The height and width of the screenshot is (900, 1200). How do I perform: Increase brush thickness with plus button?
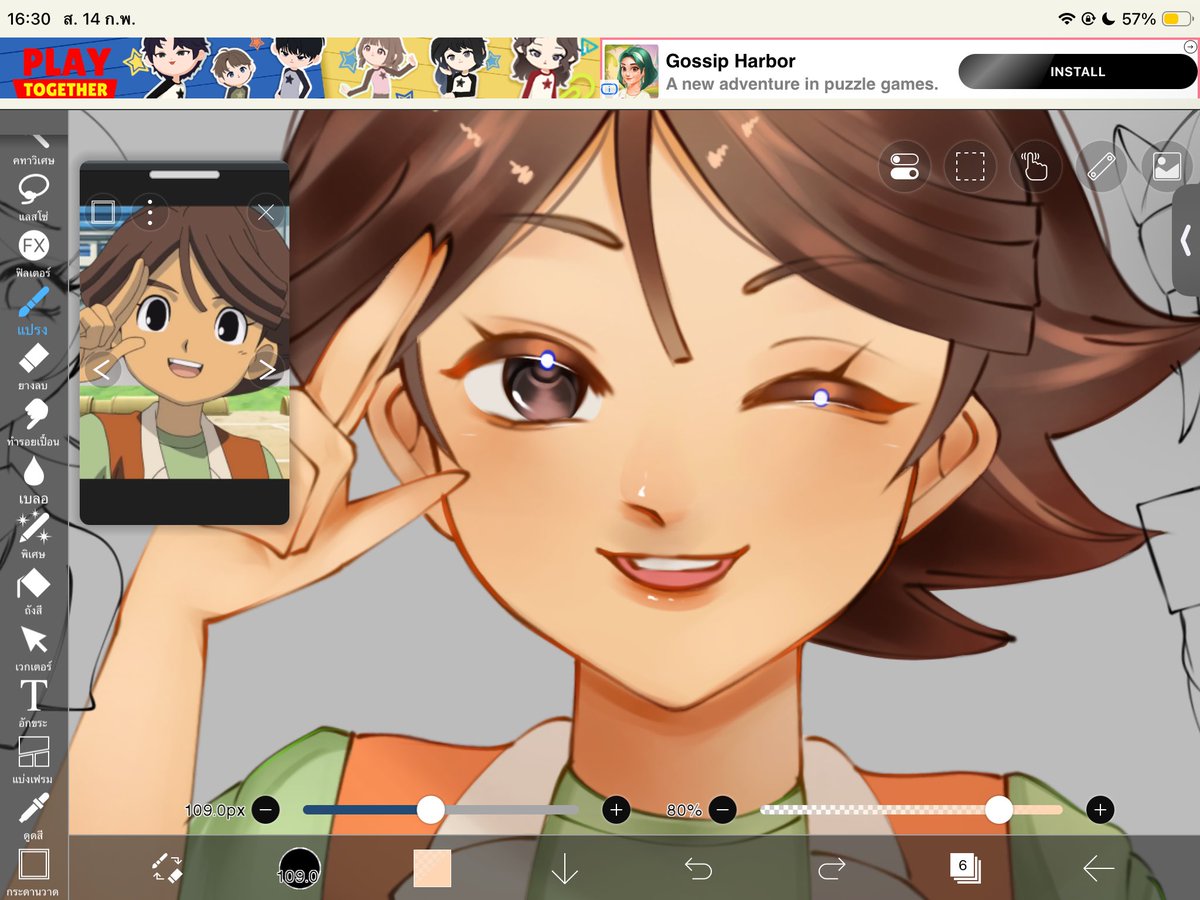point(616,810)
